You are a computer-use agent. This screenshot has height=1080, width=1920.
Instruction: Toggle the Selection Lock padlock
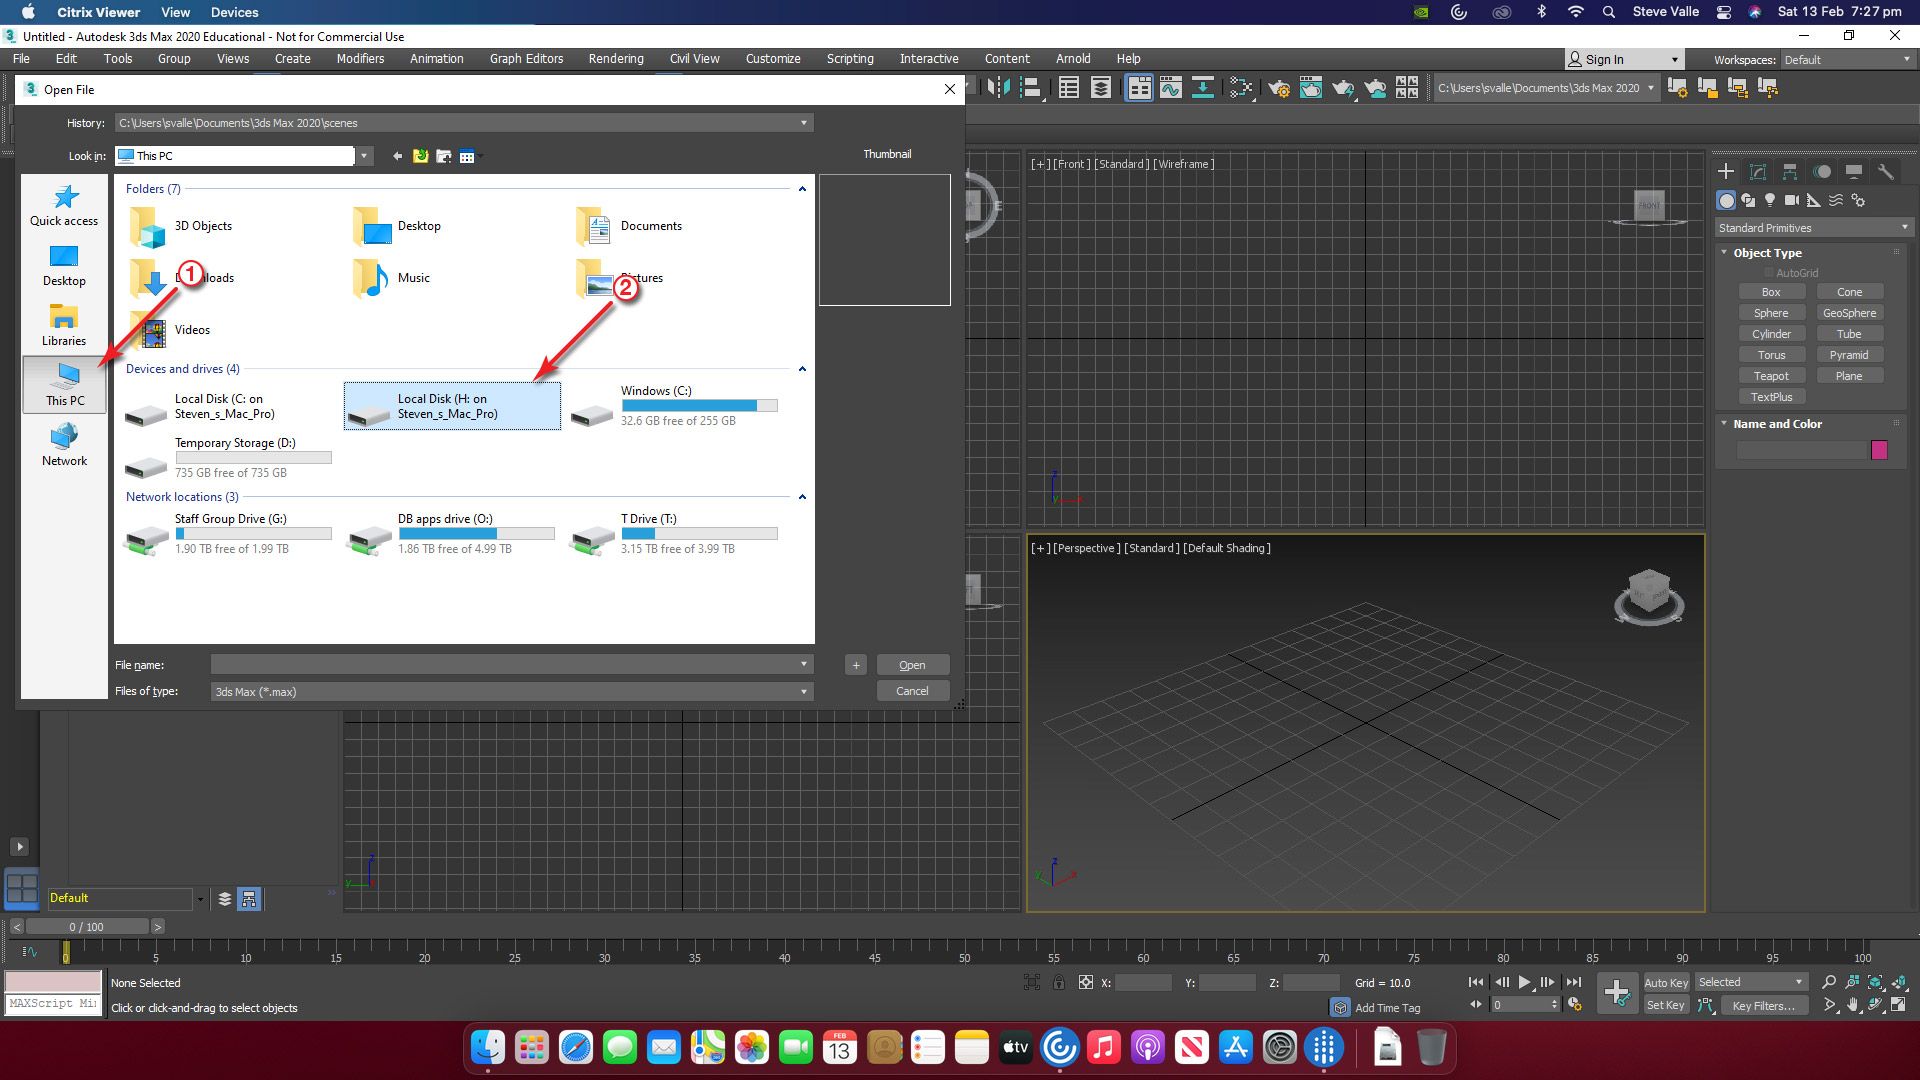(1058, 983)
